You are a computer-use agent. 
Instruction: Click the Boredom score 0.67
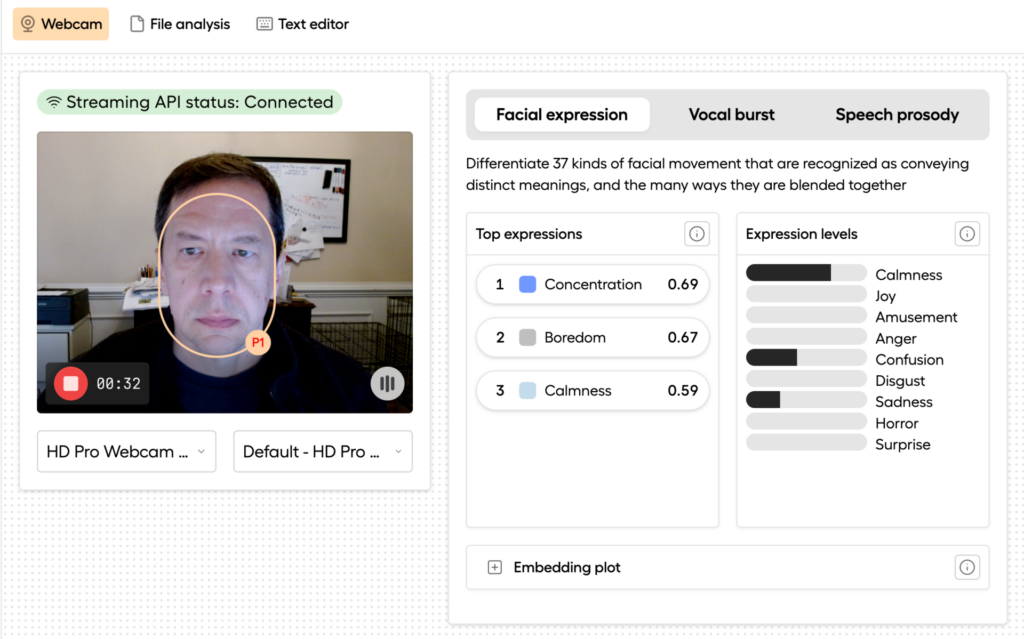point(682,337)
